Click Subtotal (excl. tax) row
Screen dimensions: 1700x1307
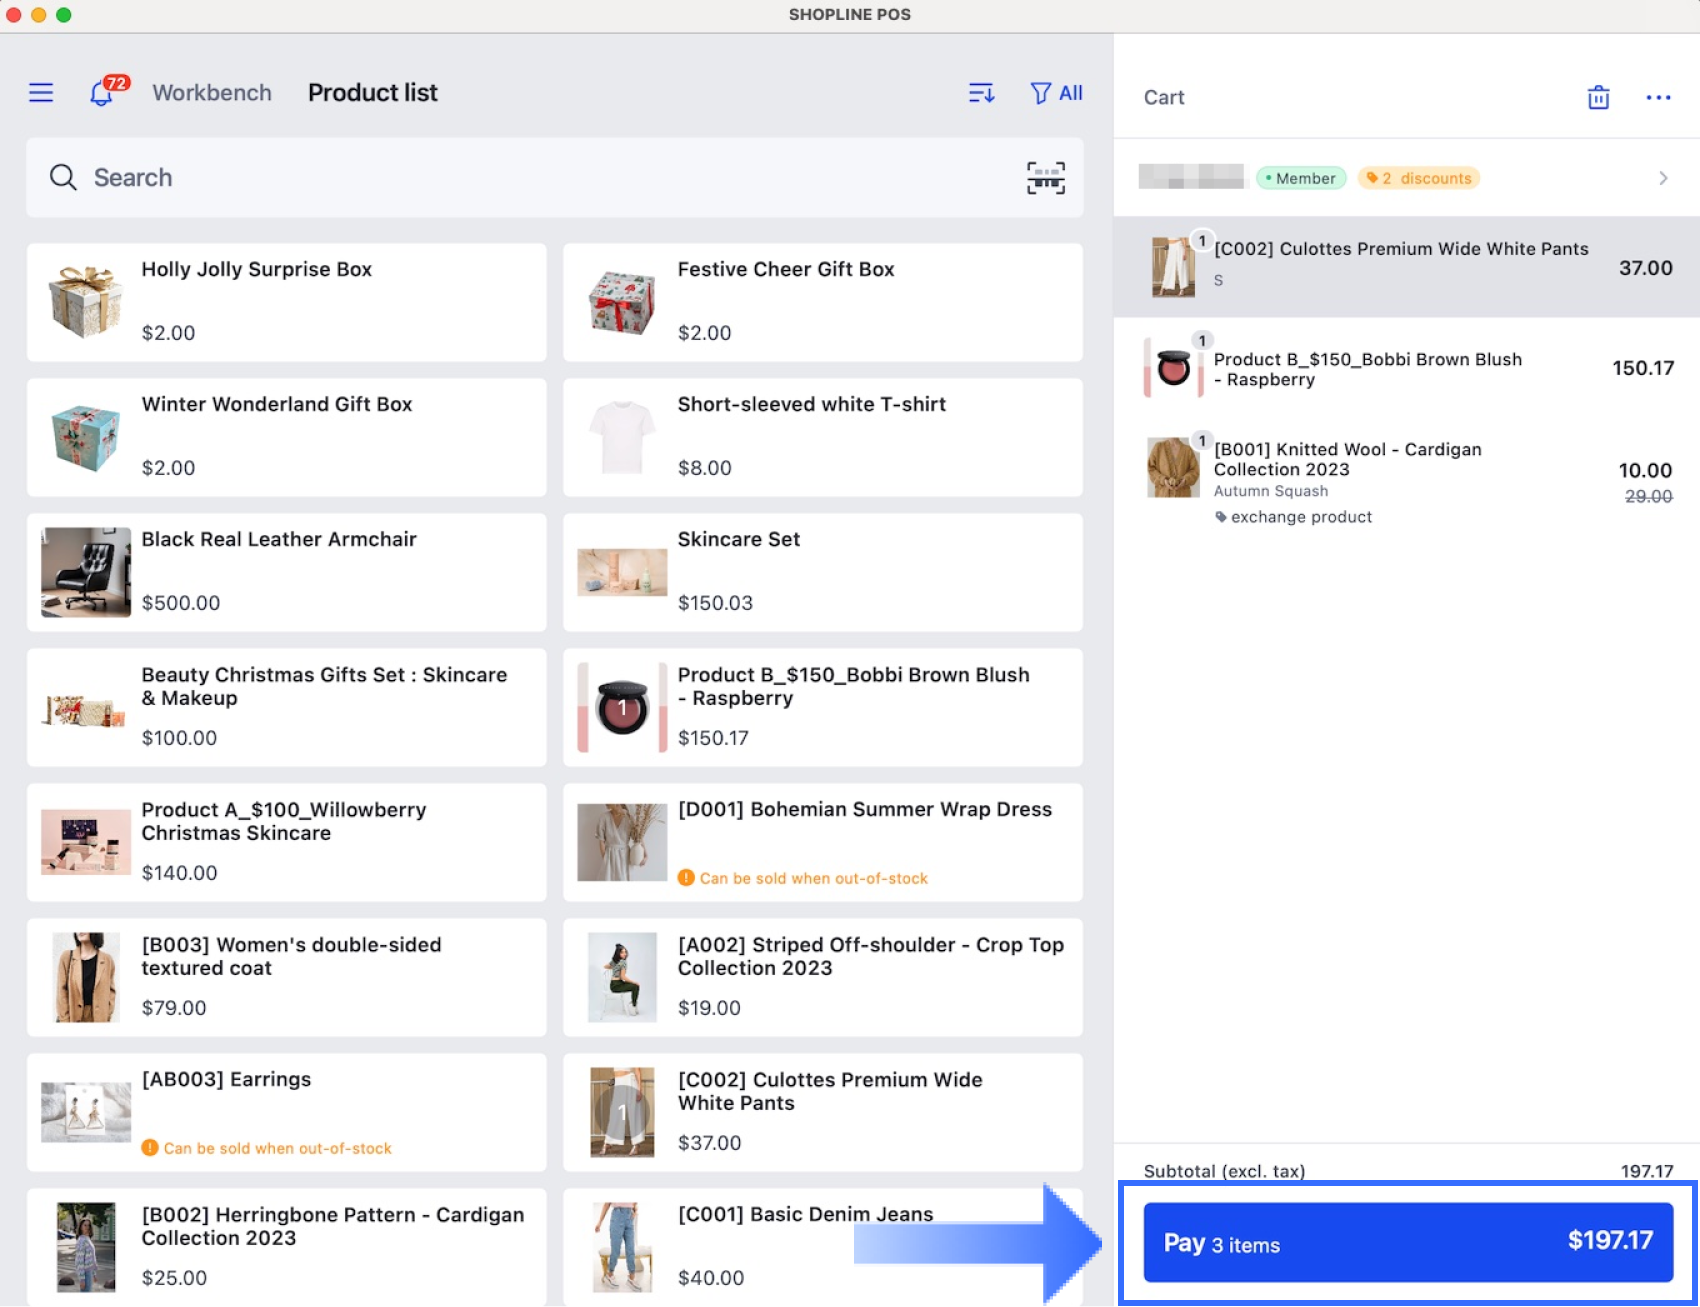(1407, 1171)
